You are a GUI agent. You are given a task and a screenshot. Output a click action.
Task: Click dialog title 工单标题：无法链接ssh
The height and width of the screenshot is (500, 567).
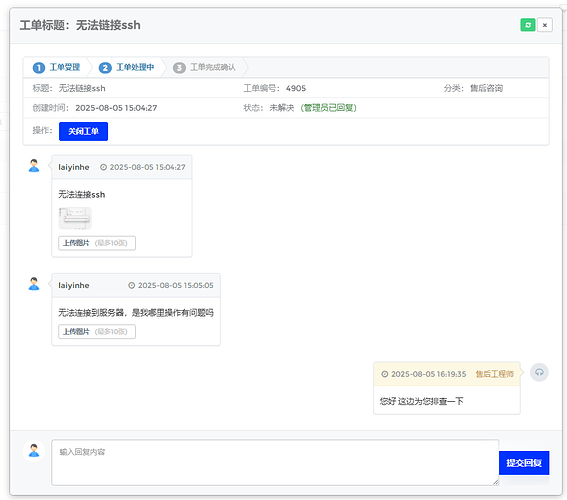[80, 25]
